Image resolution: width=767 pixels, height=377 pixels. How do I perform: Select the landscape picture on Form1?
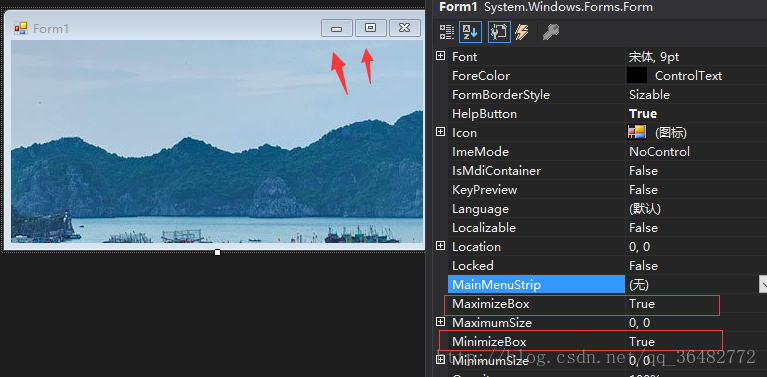pyautogui.click(x=217, y=141)
